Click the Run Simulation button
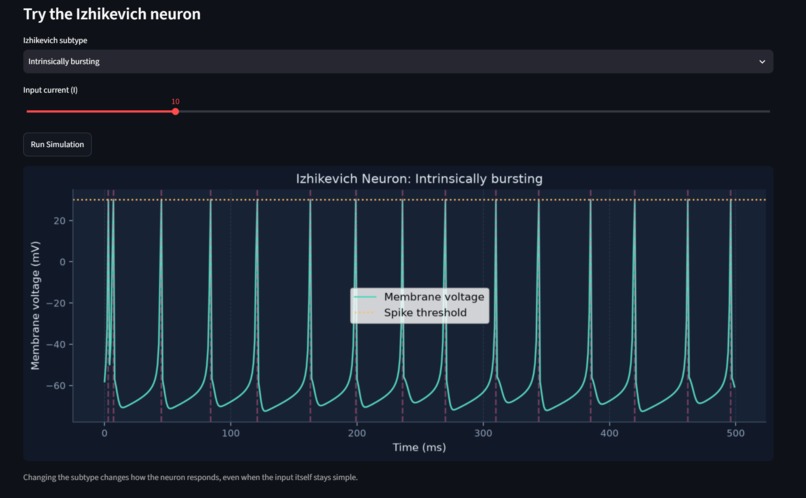This screenshot has width=806, height=498. coord(57,144)
